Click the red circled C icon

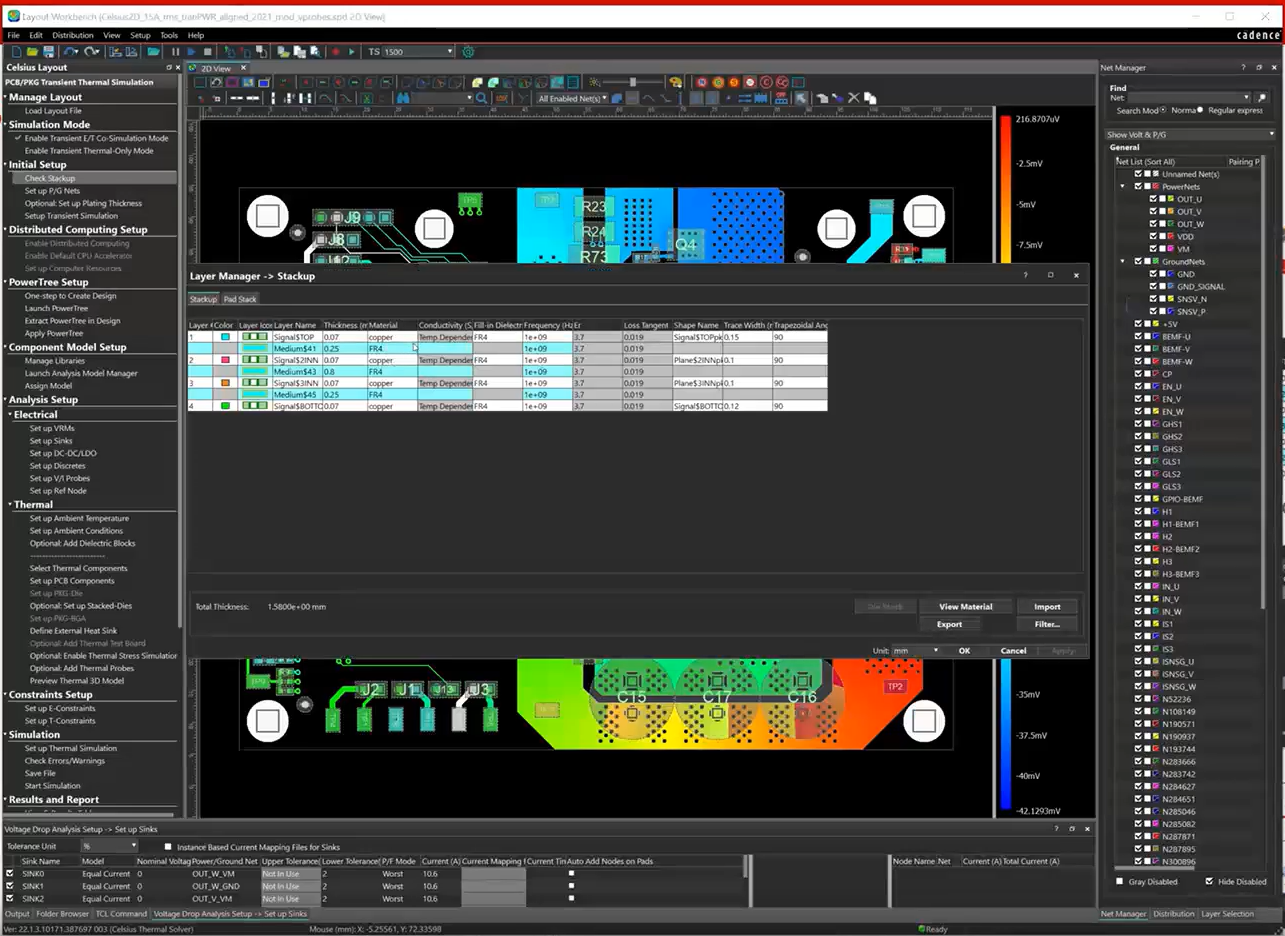pos(766,82)
